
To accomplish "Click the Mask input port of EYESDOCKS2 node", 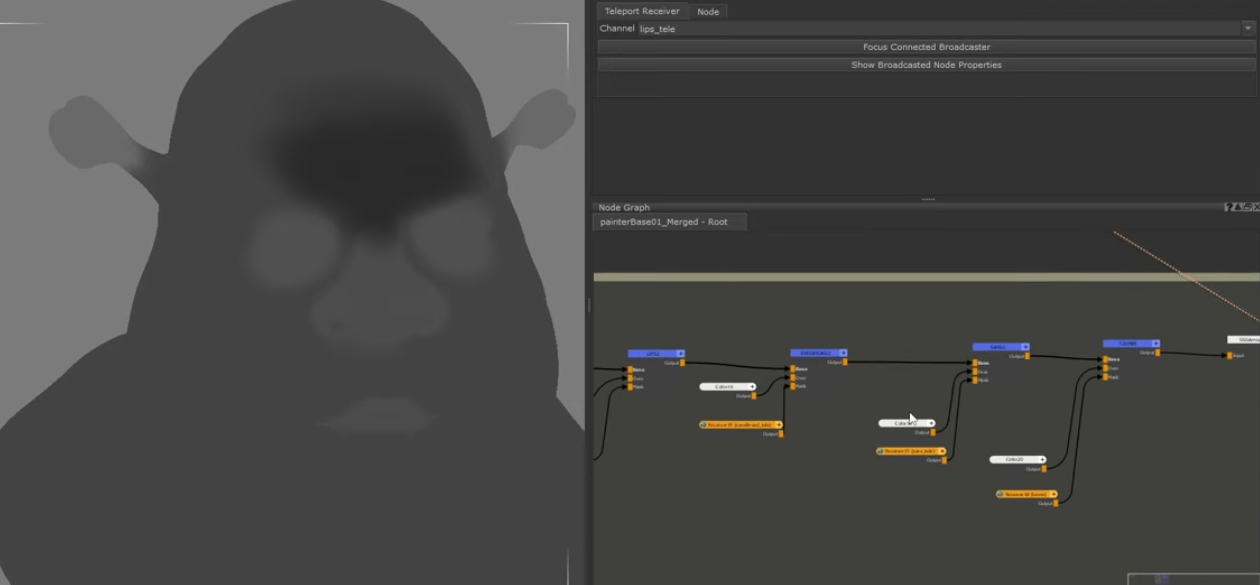I will pos(793,386).
